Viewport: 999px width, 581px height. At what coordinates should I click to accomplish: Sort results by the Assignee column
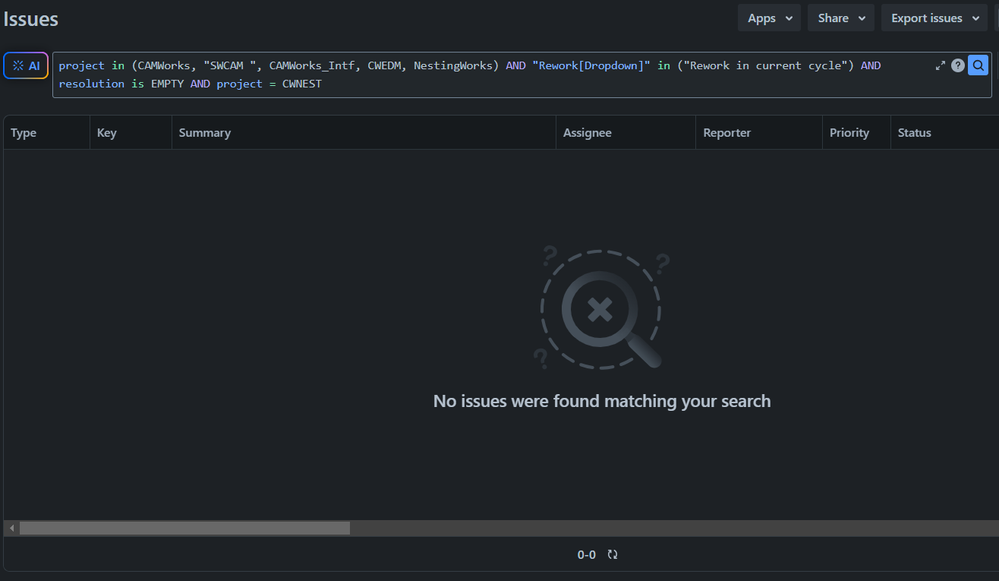[586, 132]
